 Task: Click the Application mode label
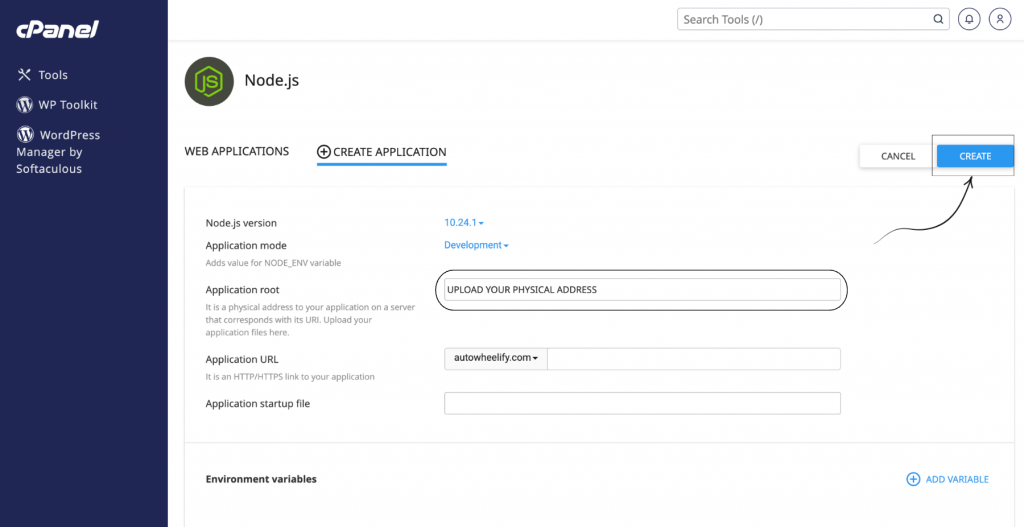coord(246,246)
